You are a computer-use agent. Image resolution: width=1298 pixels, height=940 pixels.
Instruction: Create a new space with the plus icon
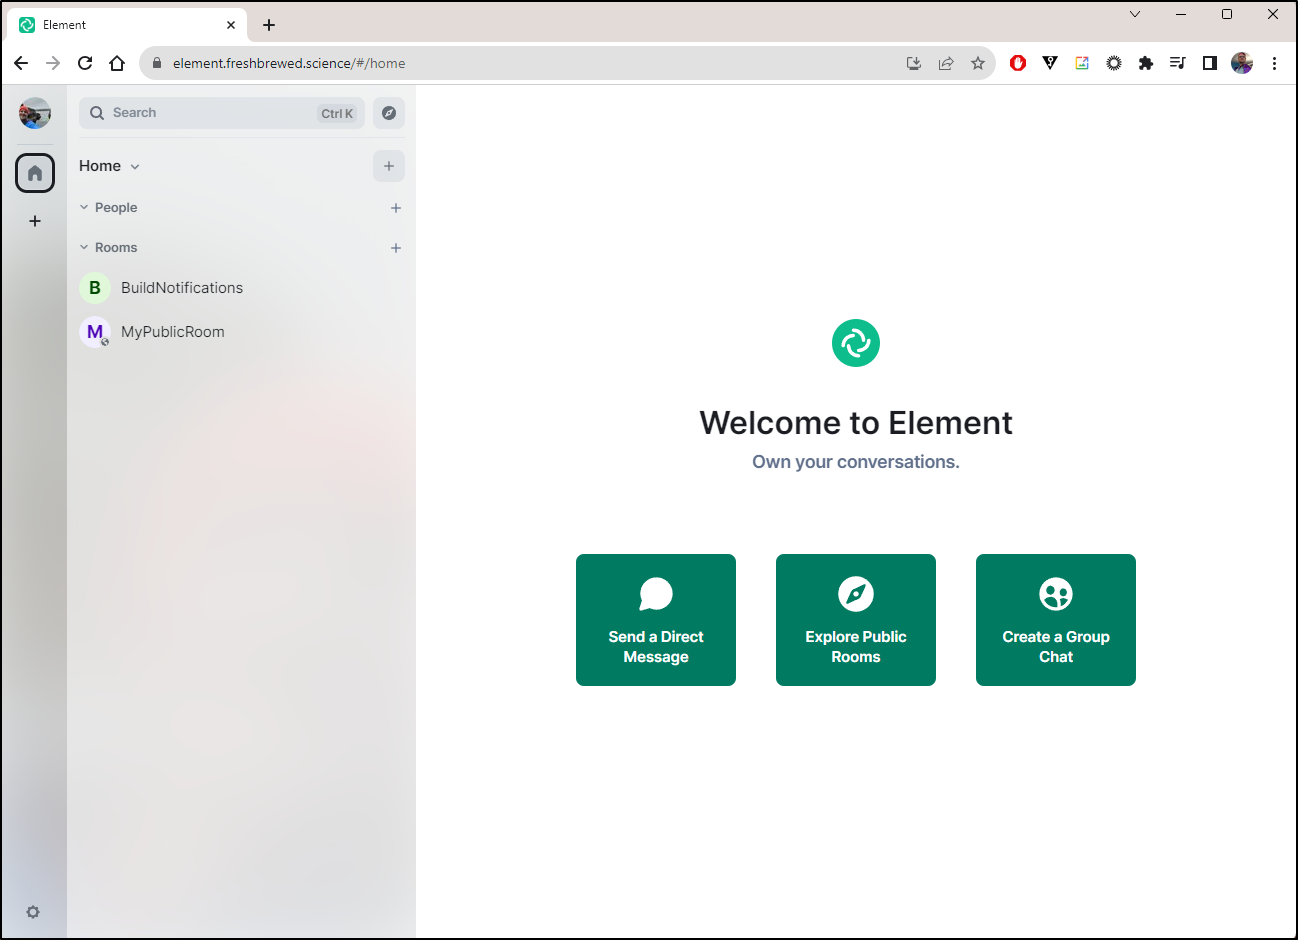(35, 221)
